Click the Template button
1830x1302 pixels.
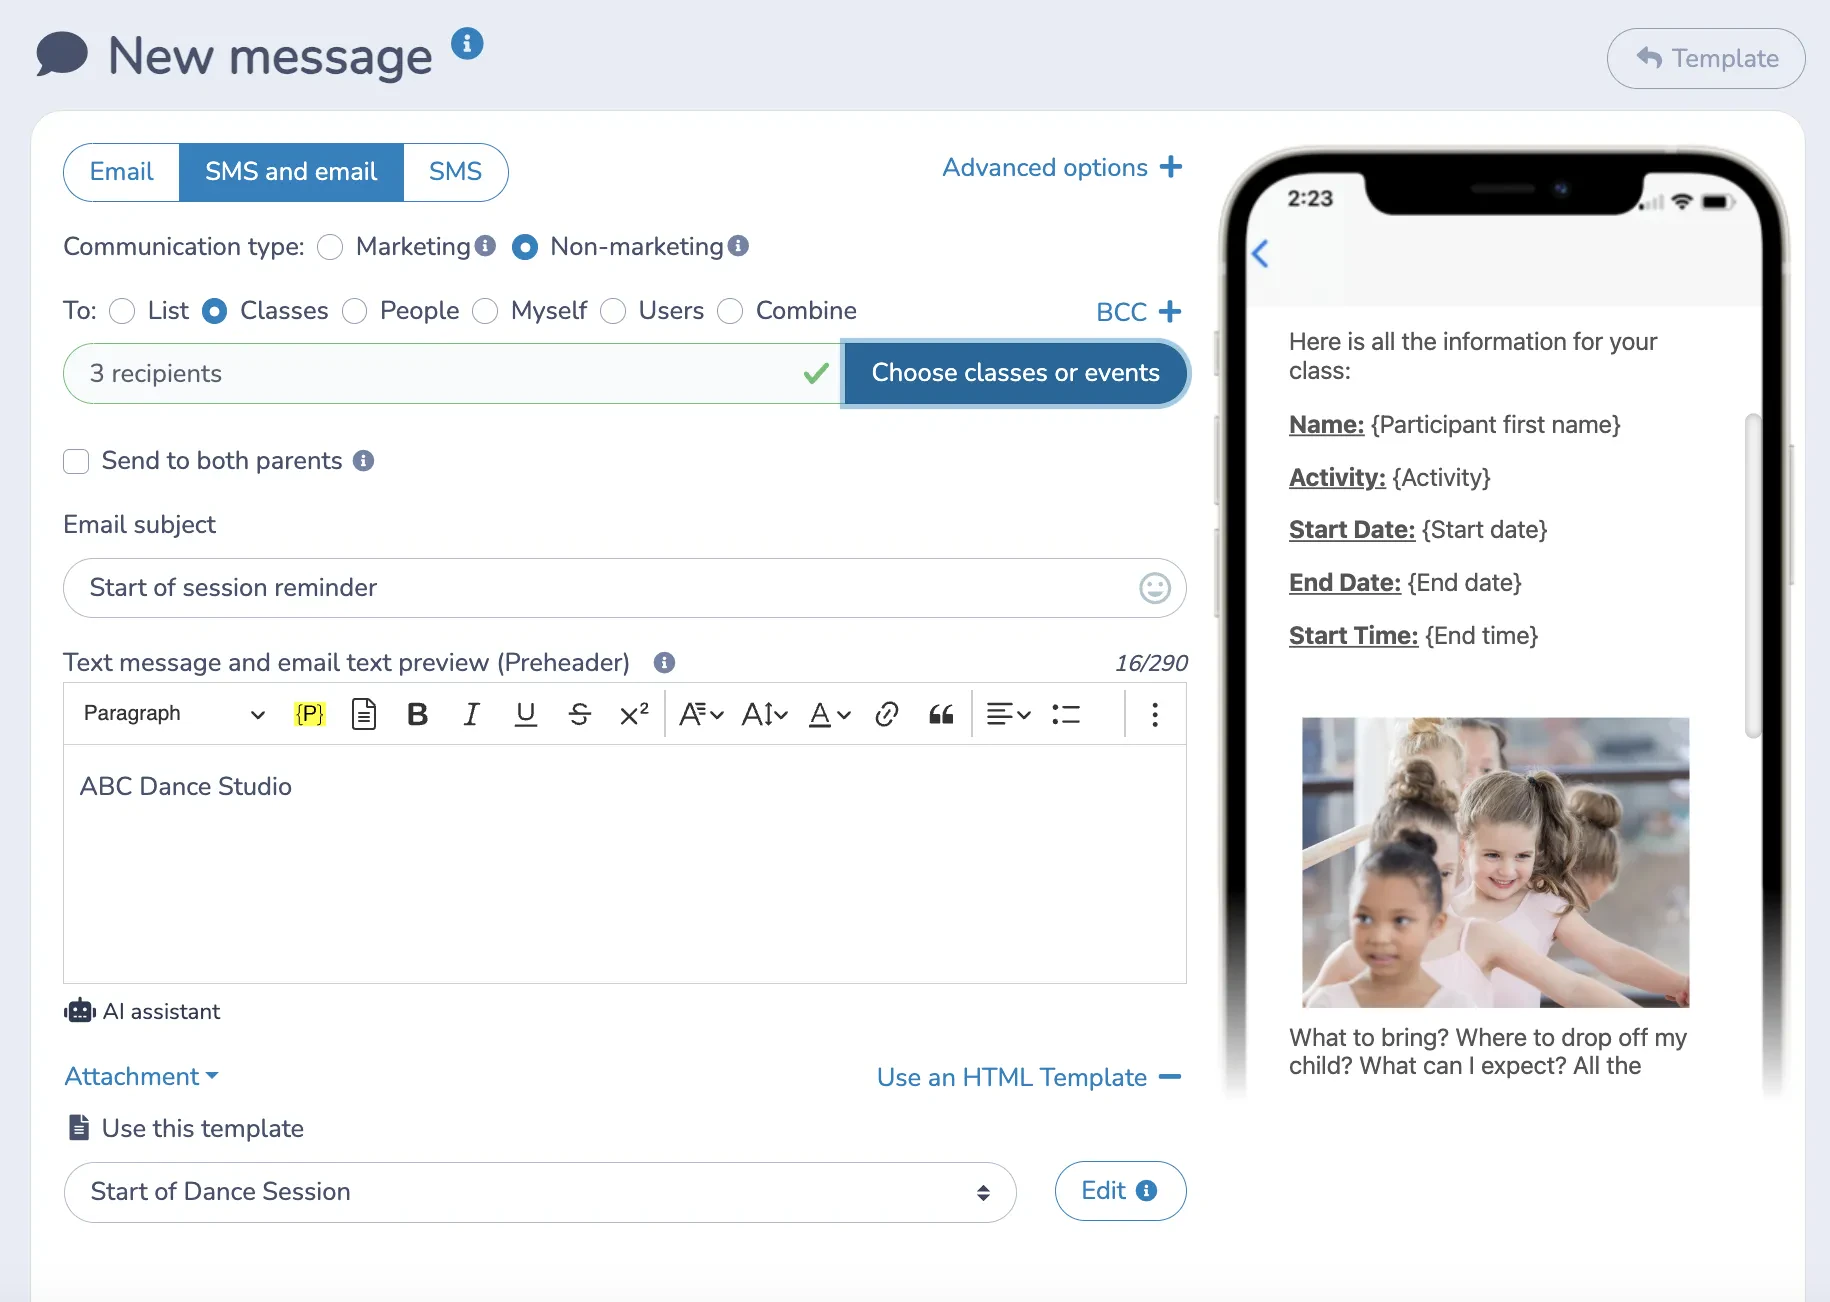coord(1706,58)
